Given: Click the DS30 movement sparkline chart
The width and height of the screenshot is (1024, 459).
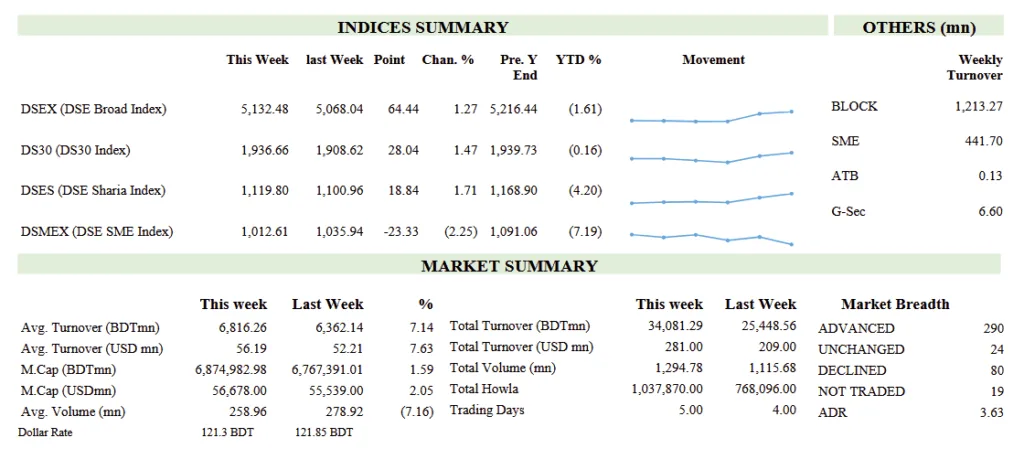Looking at the screenshot, I should click(711, 157).
